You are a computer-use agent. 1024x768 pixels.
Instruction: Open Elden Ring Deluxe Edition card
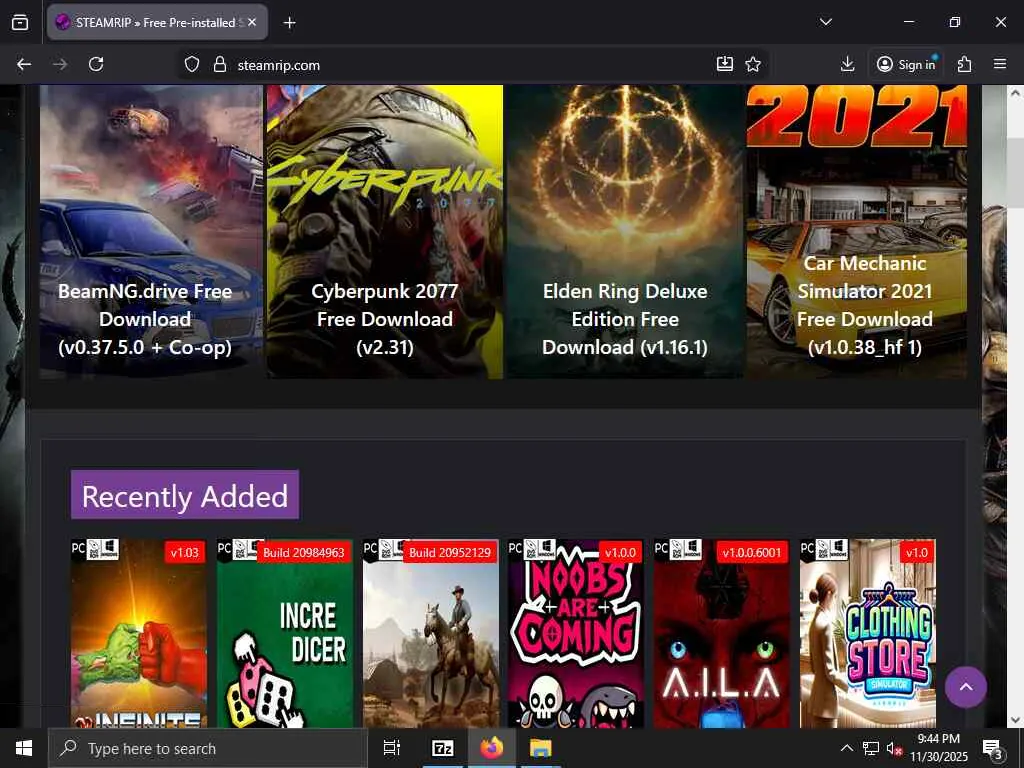[625, 231]
